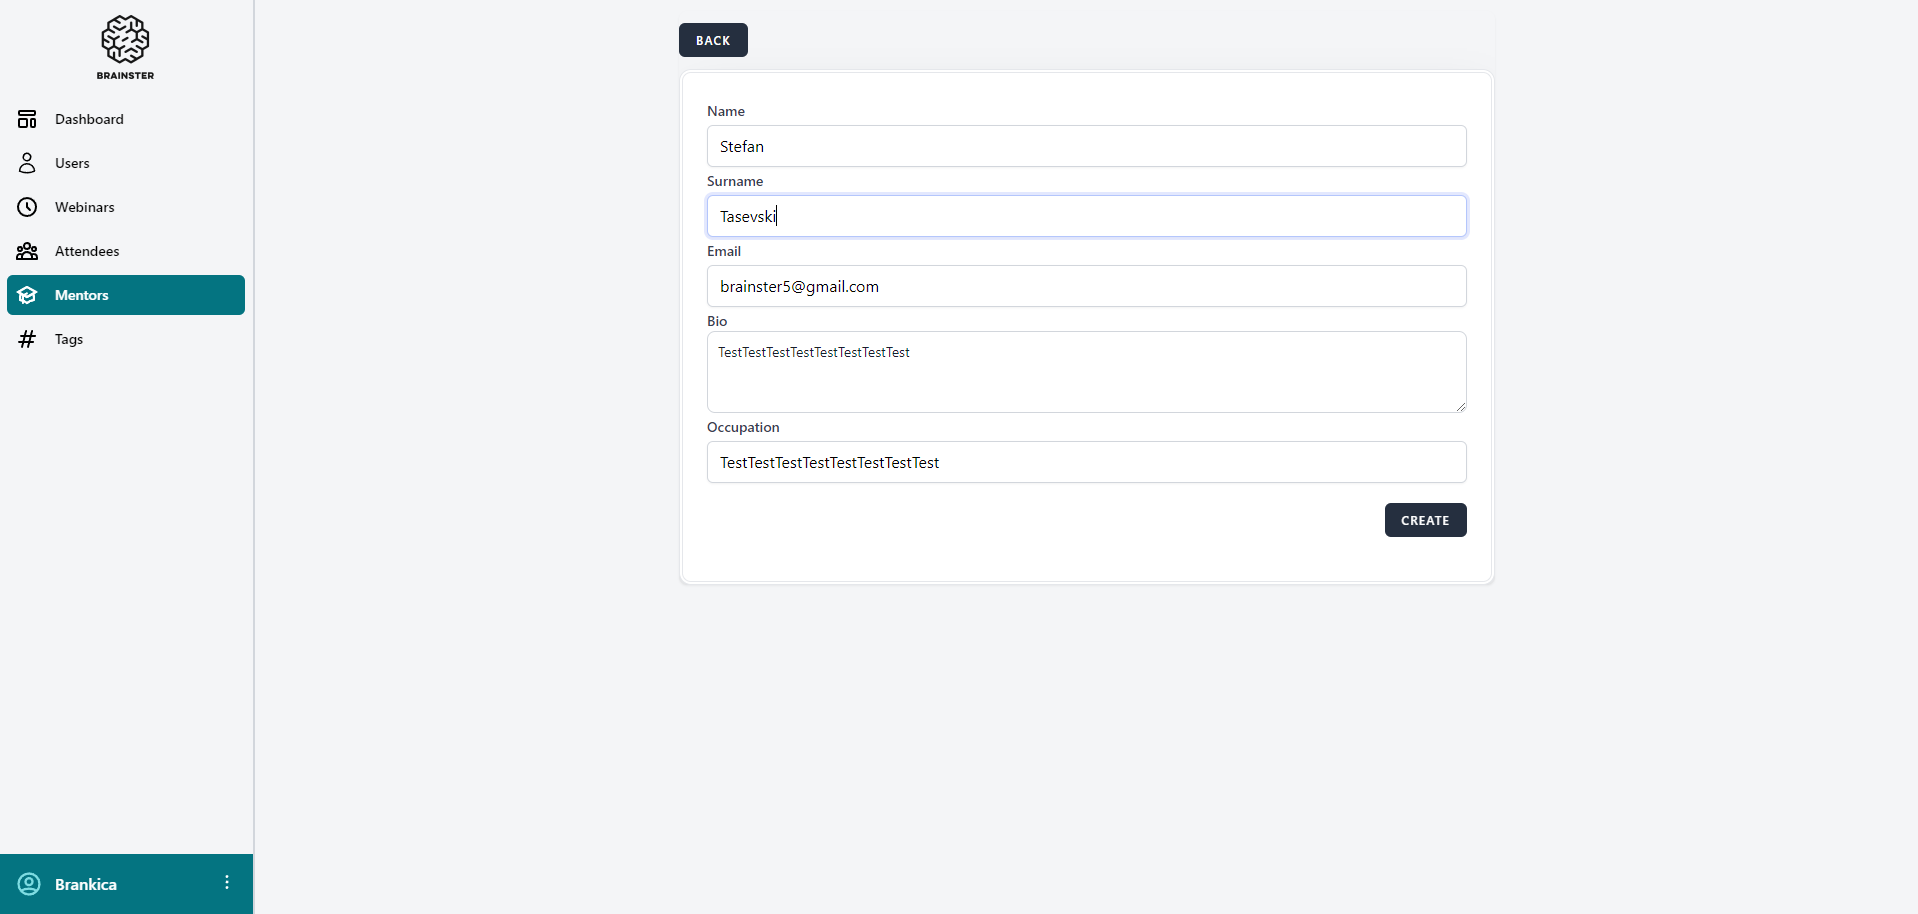This screenshot has width=1918, height=914.
Task: Click the Brankica profile avatar icon
Action: click(29, 884)
